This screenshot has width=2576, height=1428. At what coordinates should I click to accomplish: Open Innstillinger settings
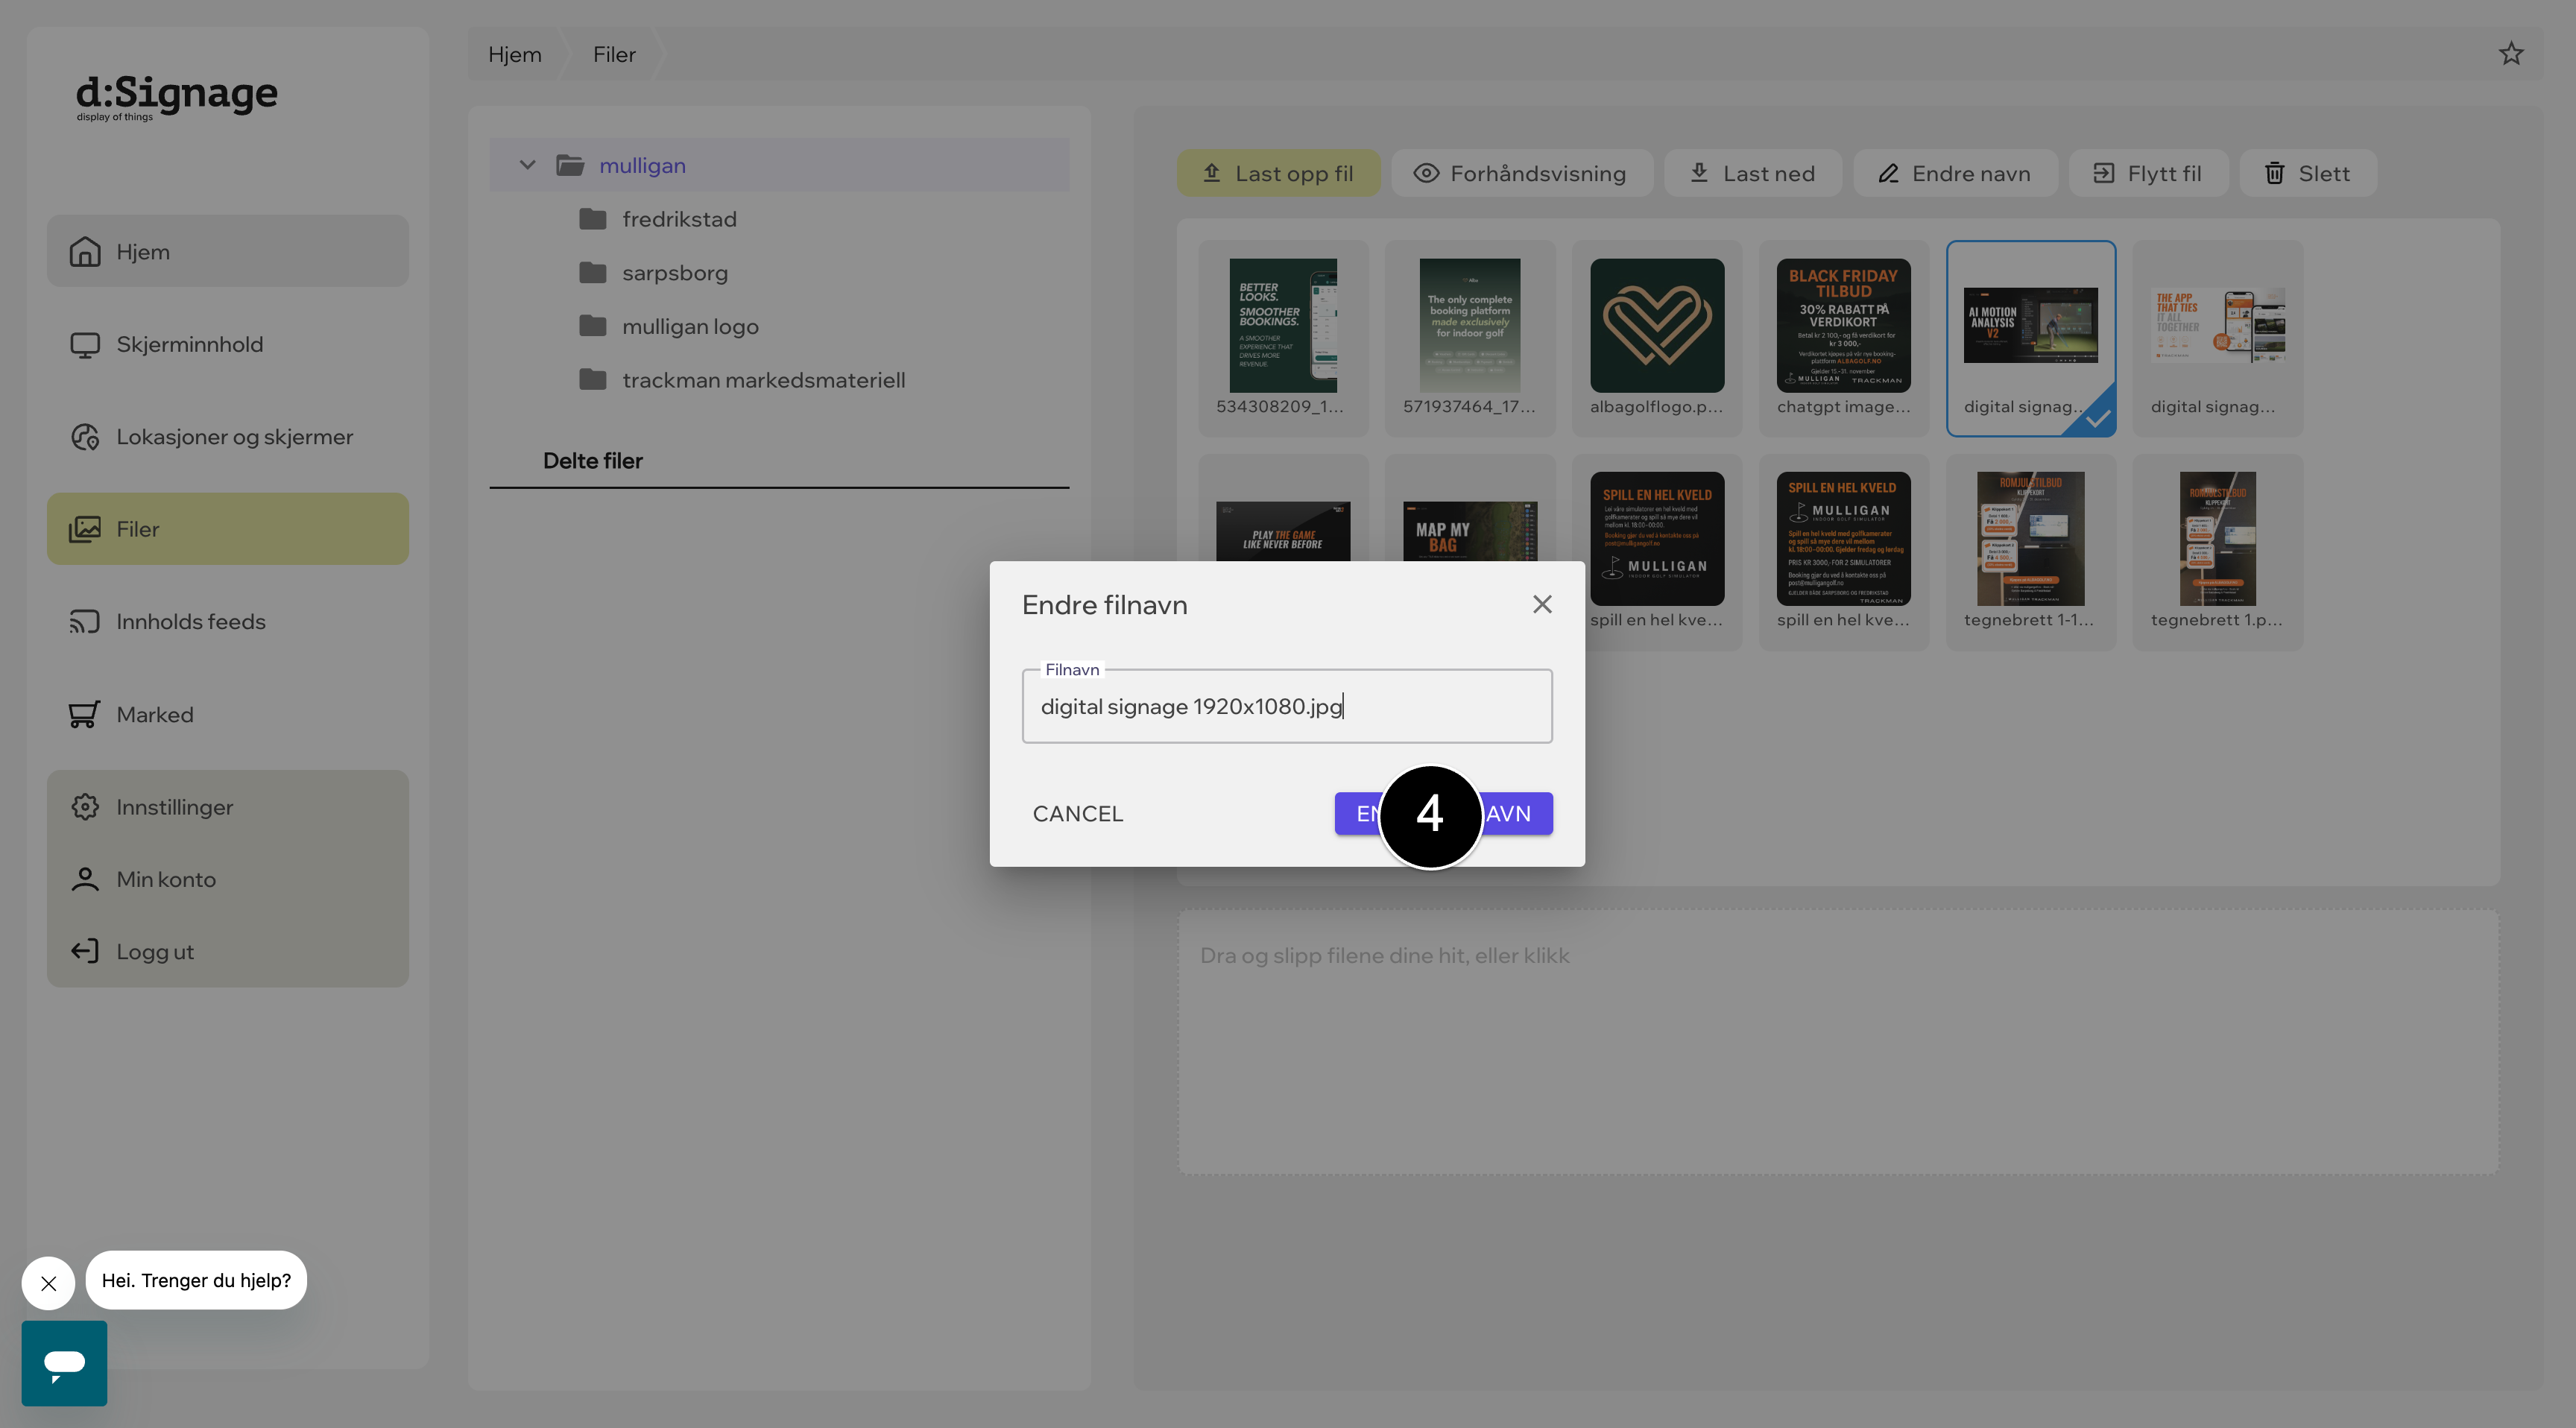227,806
